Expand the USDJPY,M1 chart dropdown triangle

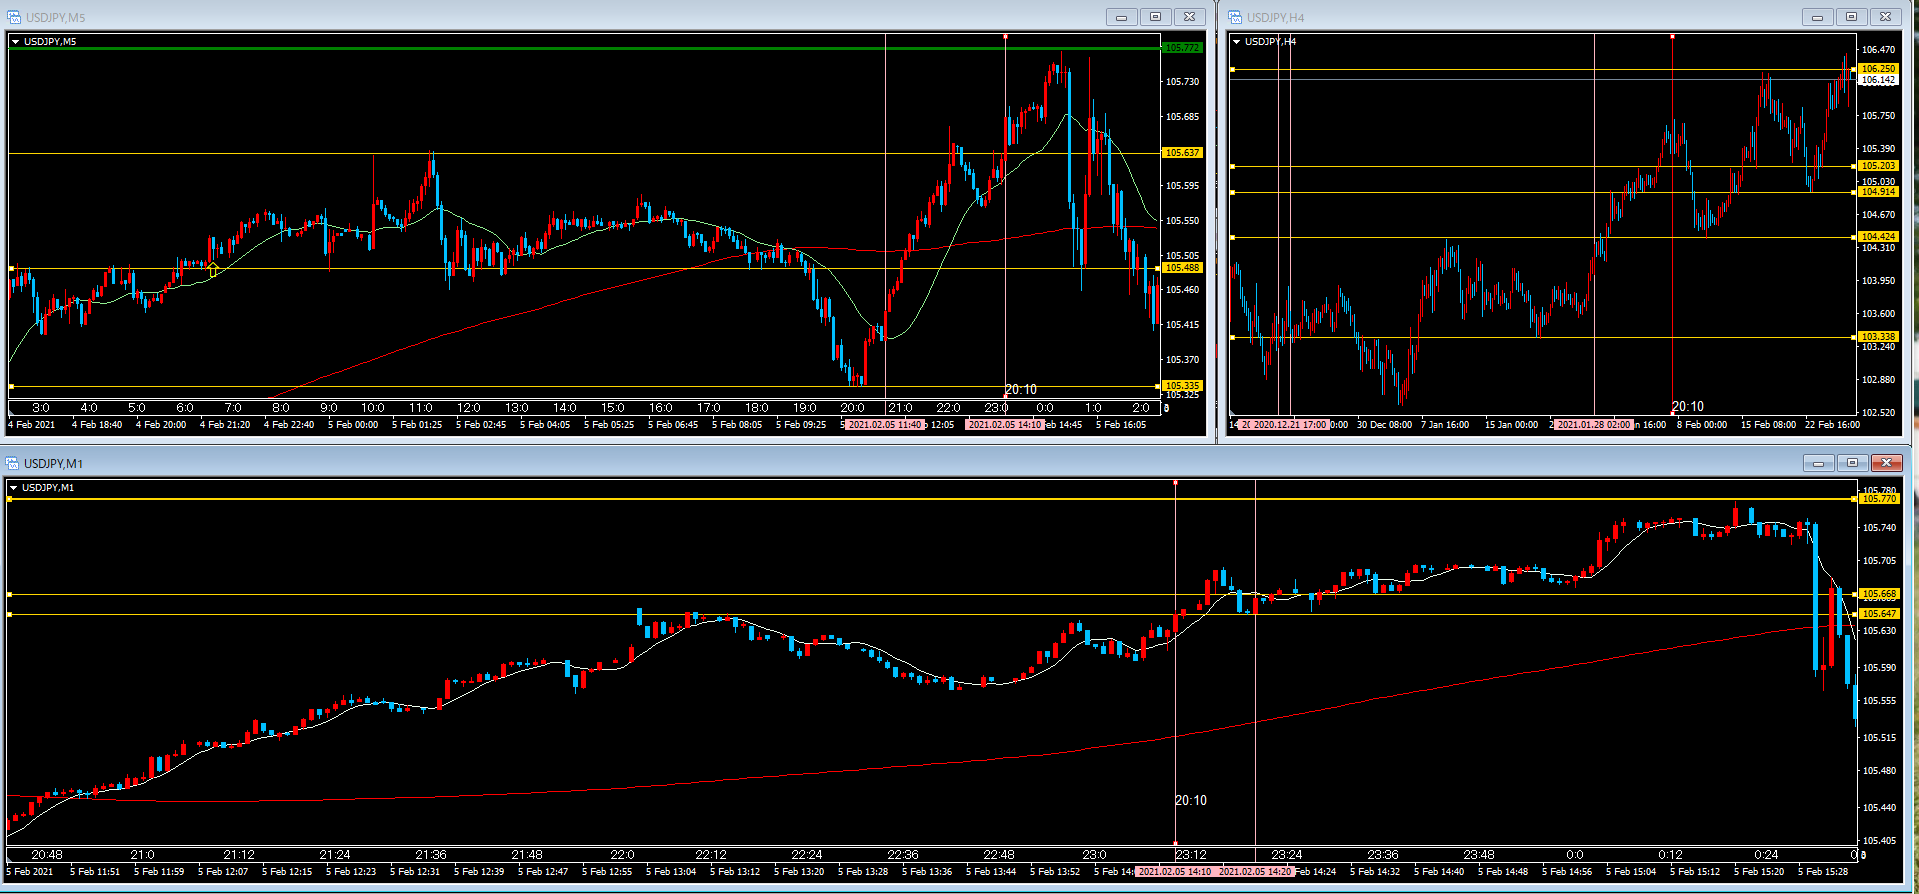tap(13, 488)
